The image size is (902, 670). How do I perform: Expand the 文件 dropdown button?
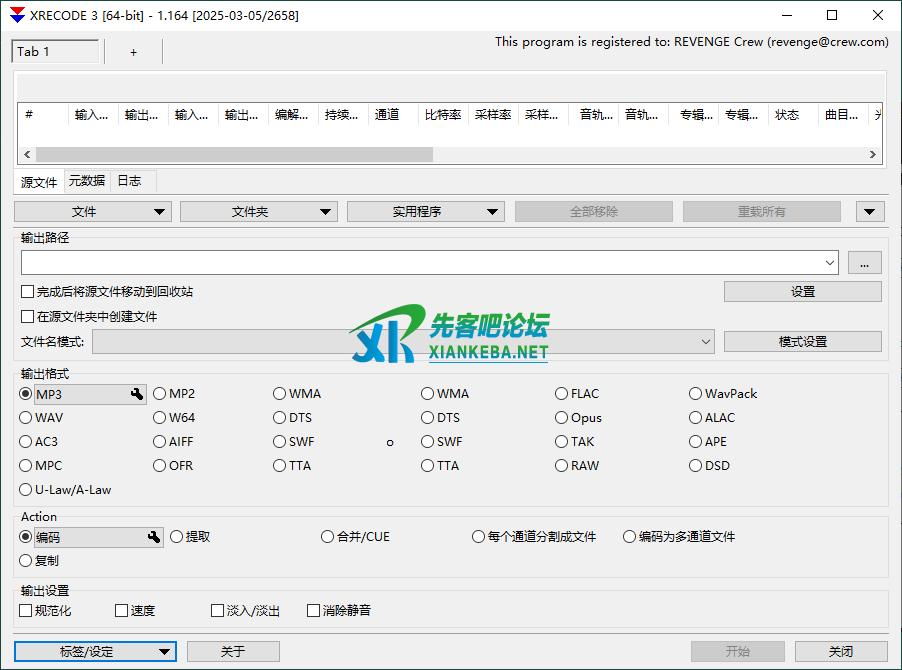pos(93,212)
